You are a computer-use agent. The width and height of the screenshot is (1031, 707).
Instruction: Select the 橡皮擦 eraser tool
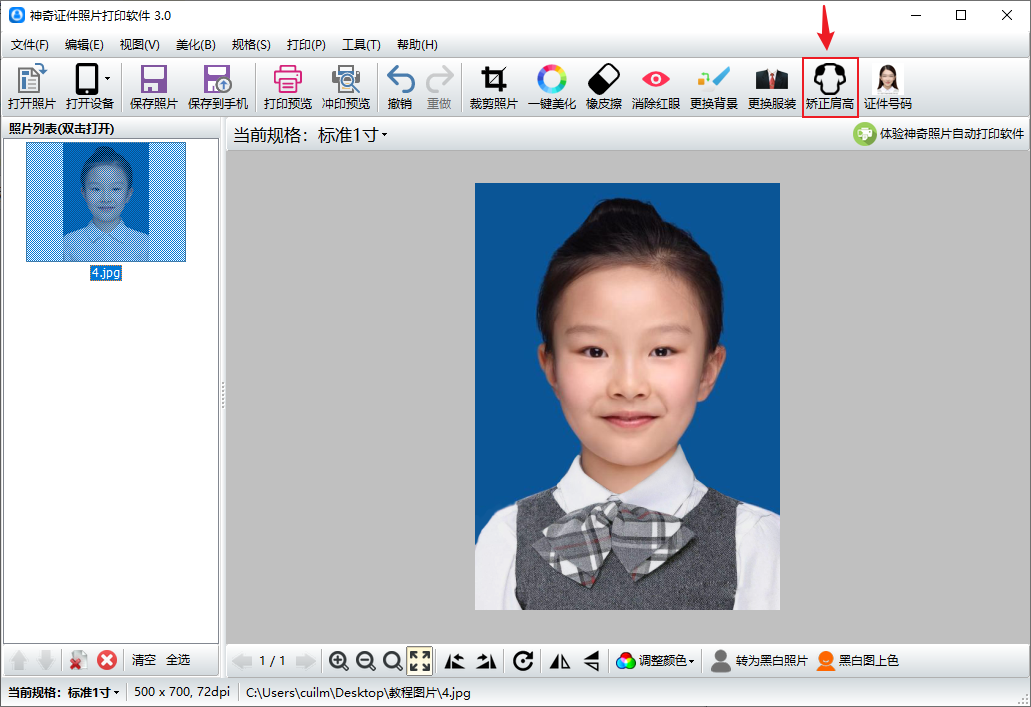604,87
